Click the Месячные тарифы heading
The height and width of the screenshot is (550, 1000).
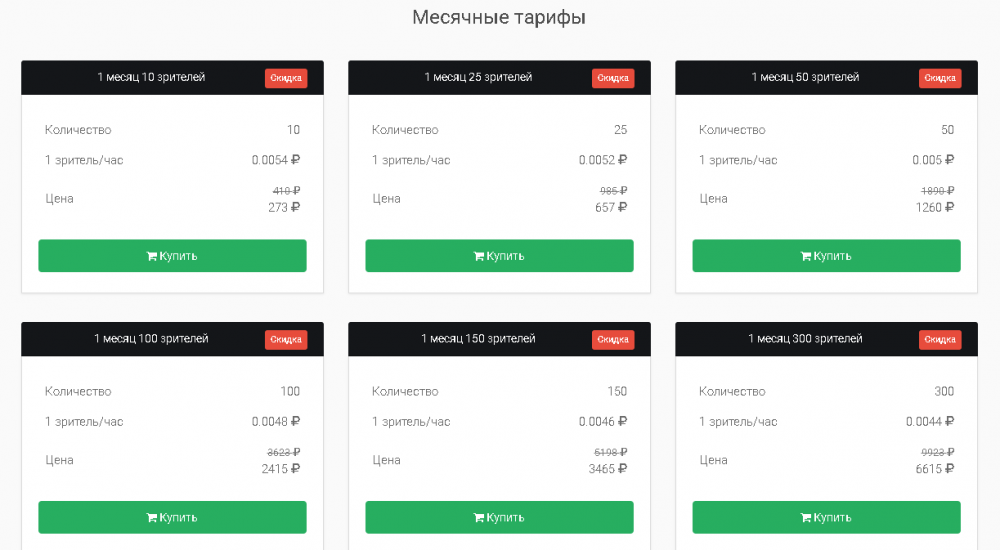pyautogui.click(x=499, y=17)
